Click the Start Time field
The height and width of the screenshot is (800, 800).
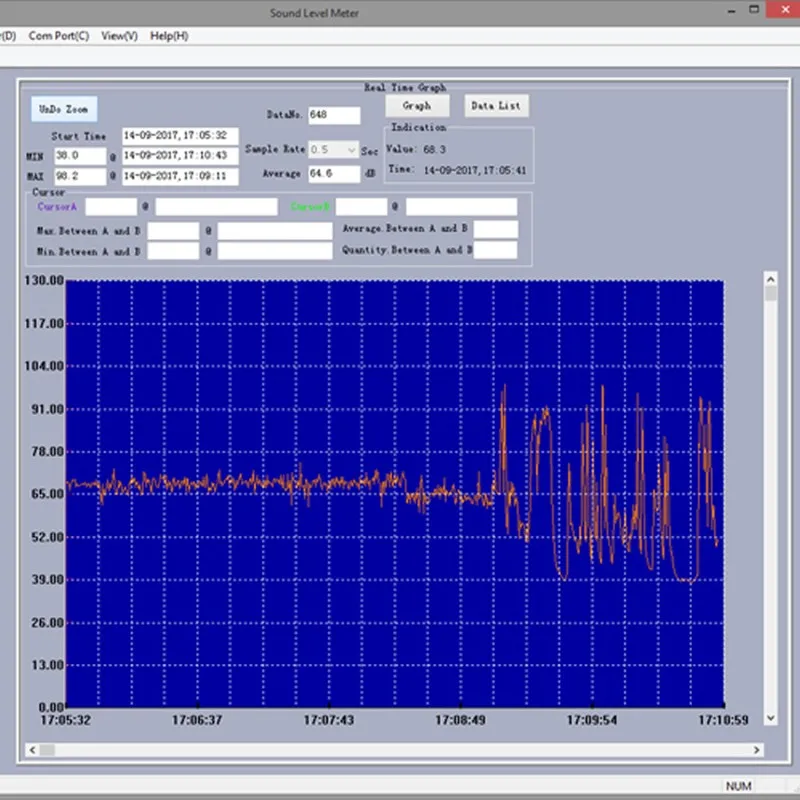(178, 135)
